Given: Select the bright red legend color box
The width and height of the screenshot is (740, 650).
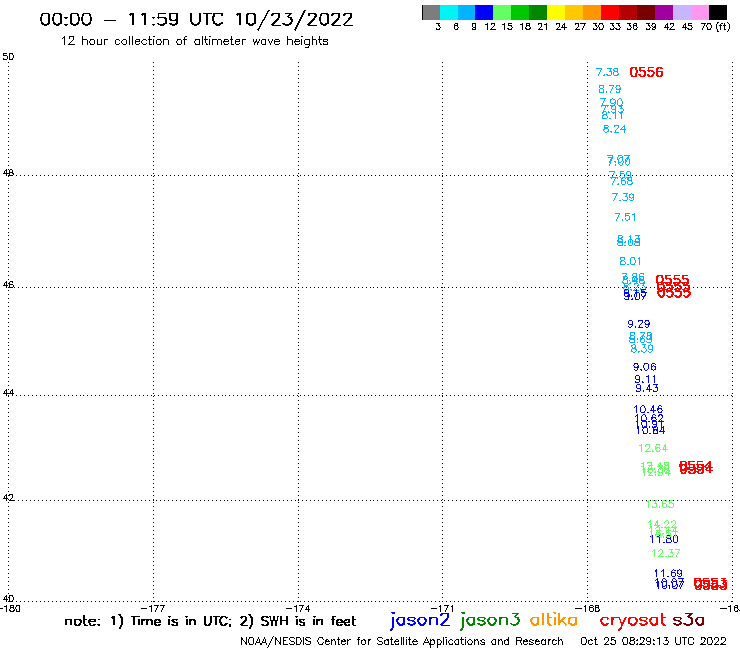Looking at the screenshot, I should tap(609, 12).
